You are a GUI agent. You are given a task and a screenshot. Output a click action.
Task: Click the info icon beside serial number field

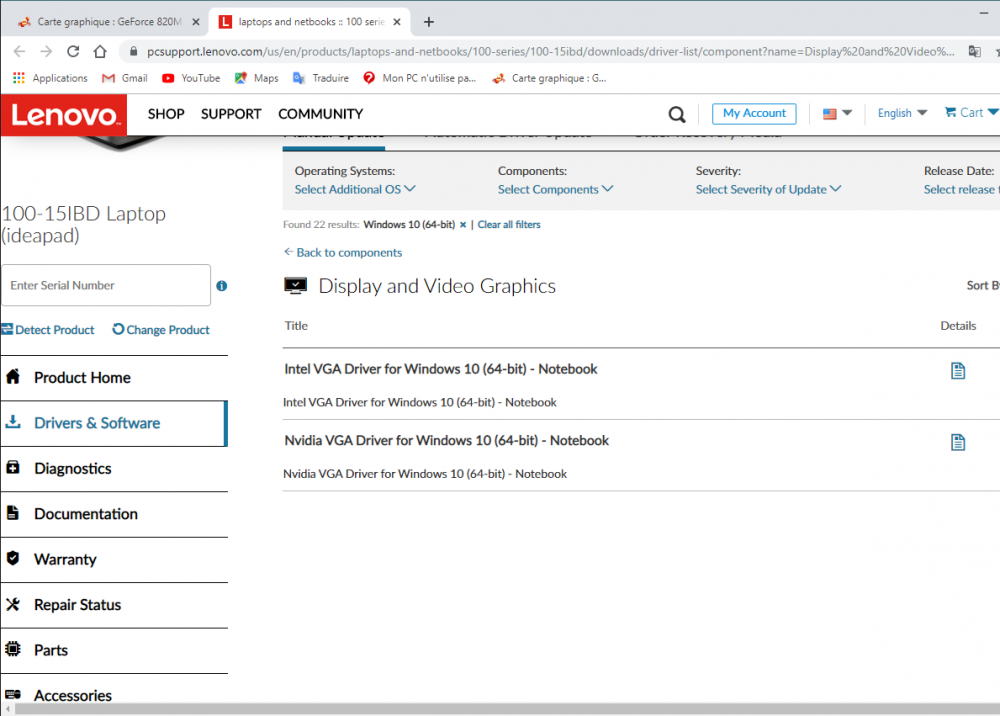pyautogui.click(x=222, y=286)
